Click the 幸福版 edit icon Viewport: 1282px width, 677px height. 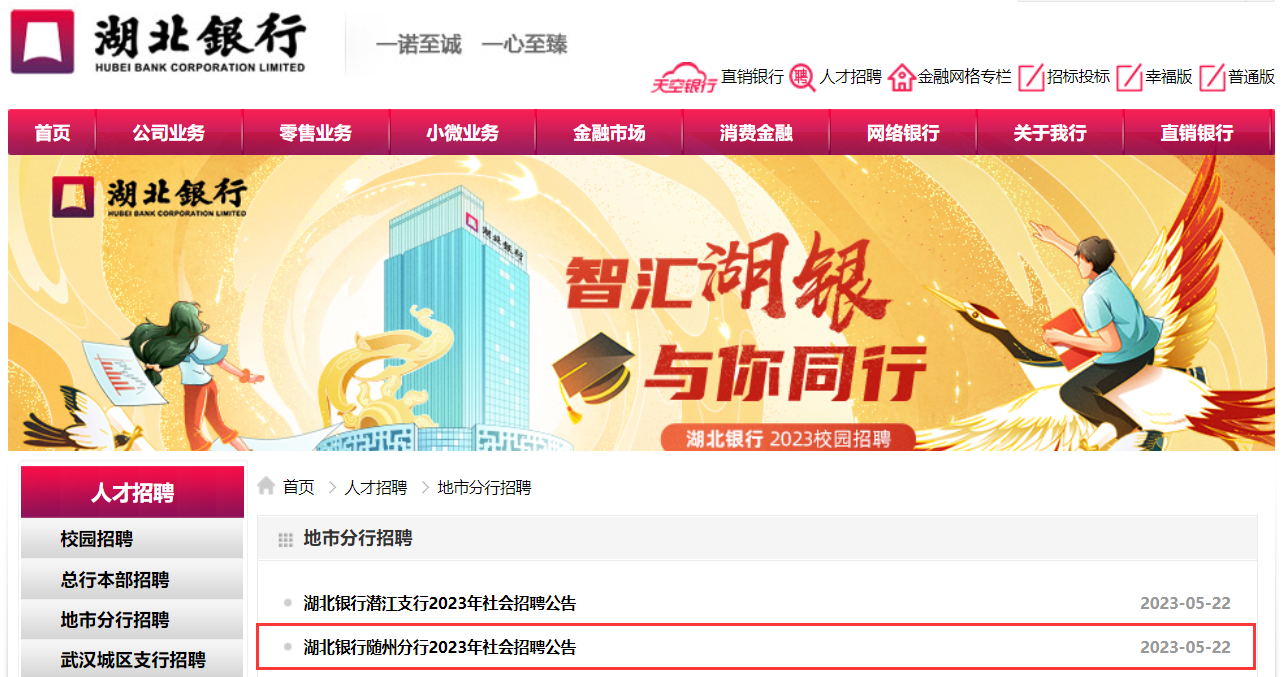point(1129,77)
